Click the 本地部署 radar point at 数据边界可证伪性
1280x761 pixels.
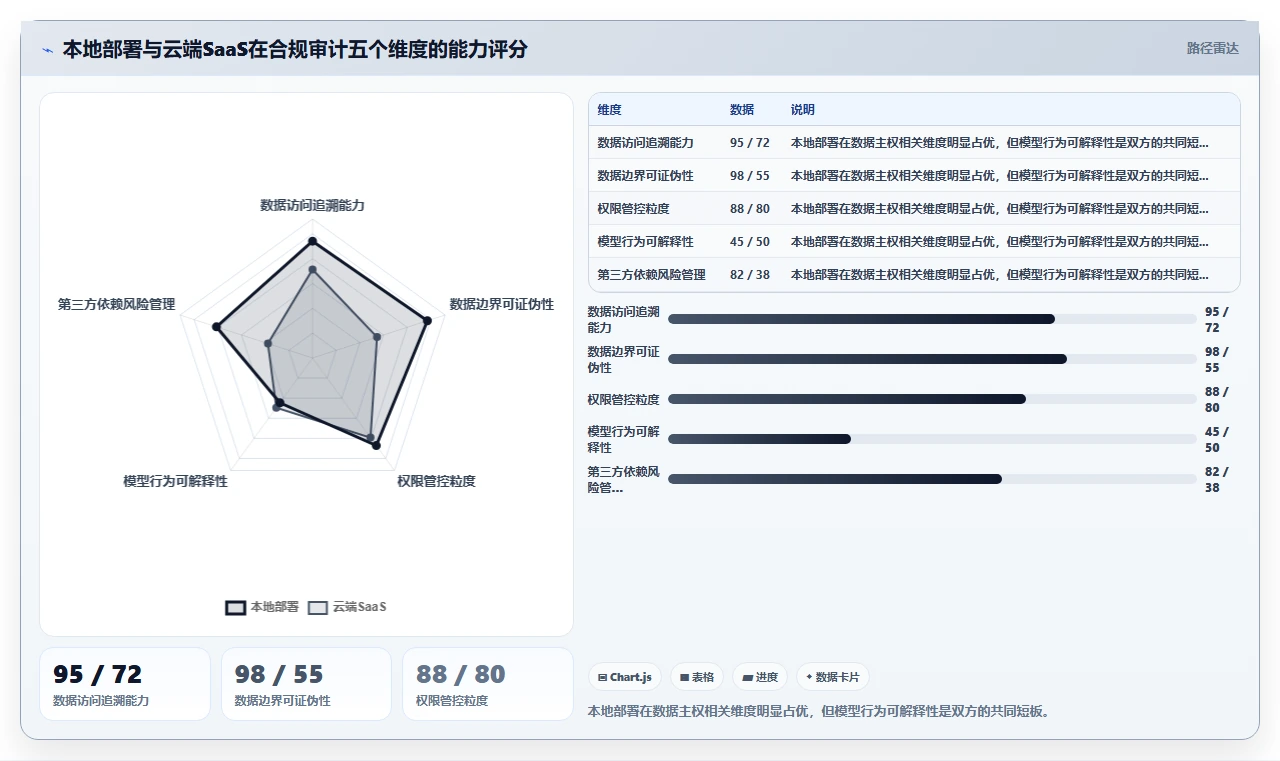tap(427, 320)
